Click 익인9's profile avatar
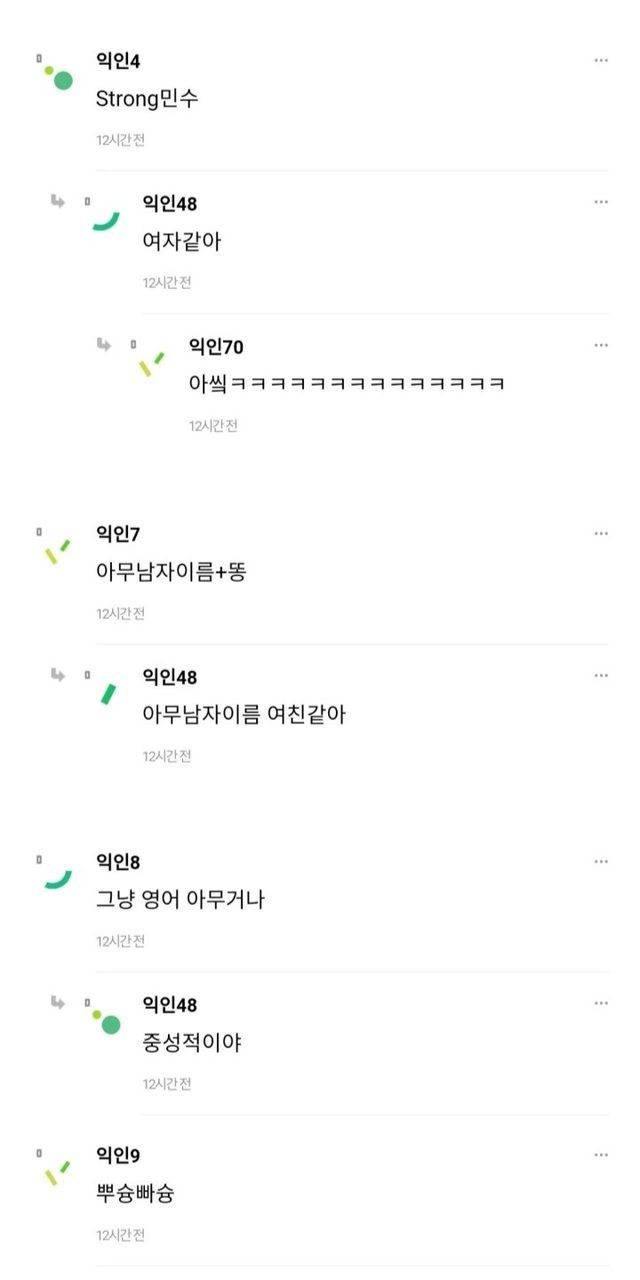640x1280 pixels. pyautogui.click(x=57, y=1172)
